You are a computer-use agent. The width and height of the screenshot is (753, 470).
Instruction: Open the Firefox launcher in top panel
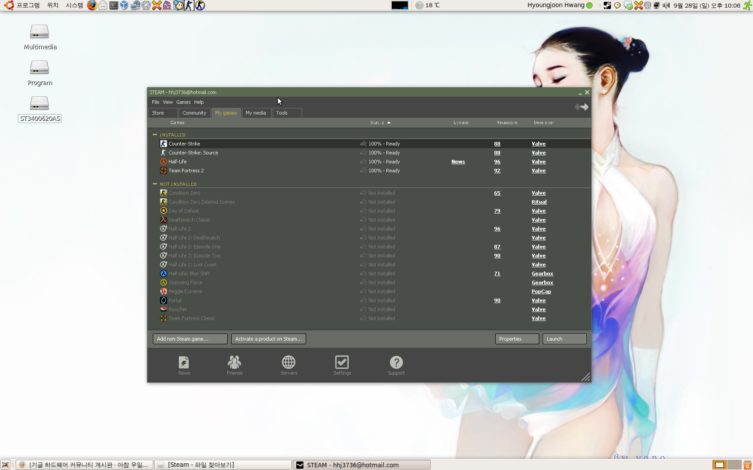[x=92, y=5]
